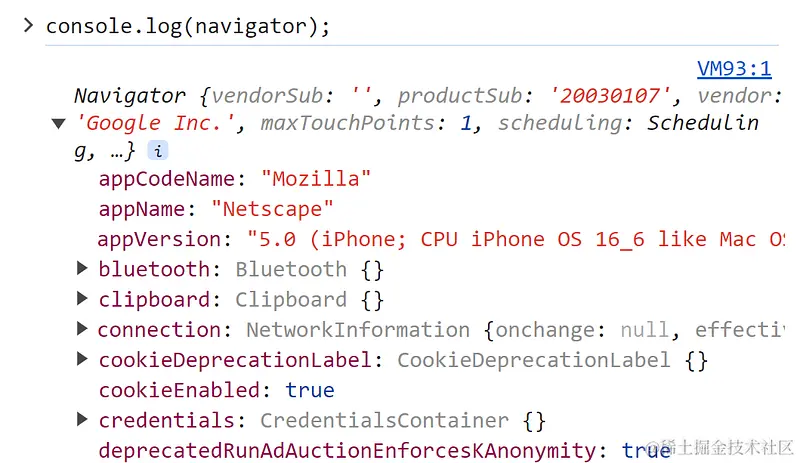The image size is (800, 463).
Task: Select deprecatedRunAdAuctionEnforcesKAnonymity property
Action: coord(347,451)
